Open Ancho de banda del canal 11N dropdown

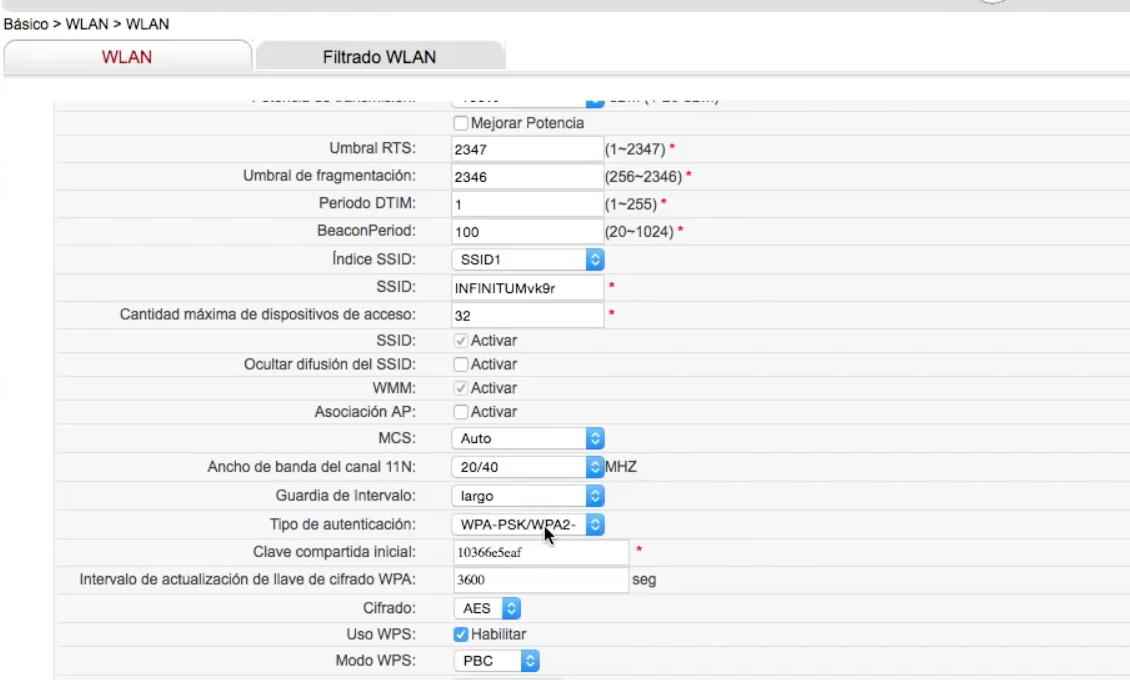click(527, 466)
